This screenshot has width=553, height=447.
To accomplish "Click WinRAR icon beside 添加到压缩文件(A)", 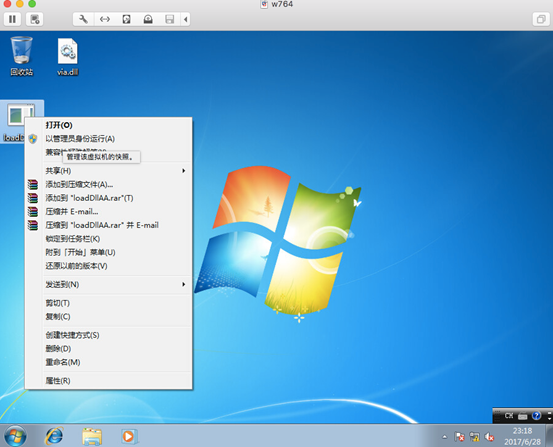I will [x=33, y=185].
